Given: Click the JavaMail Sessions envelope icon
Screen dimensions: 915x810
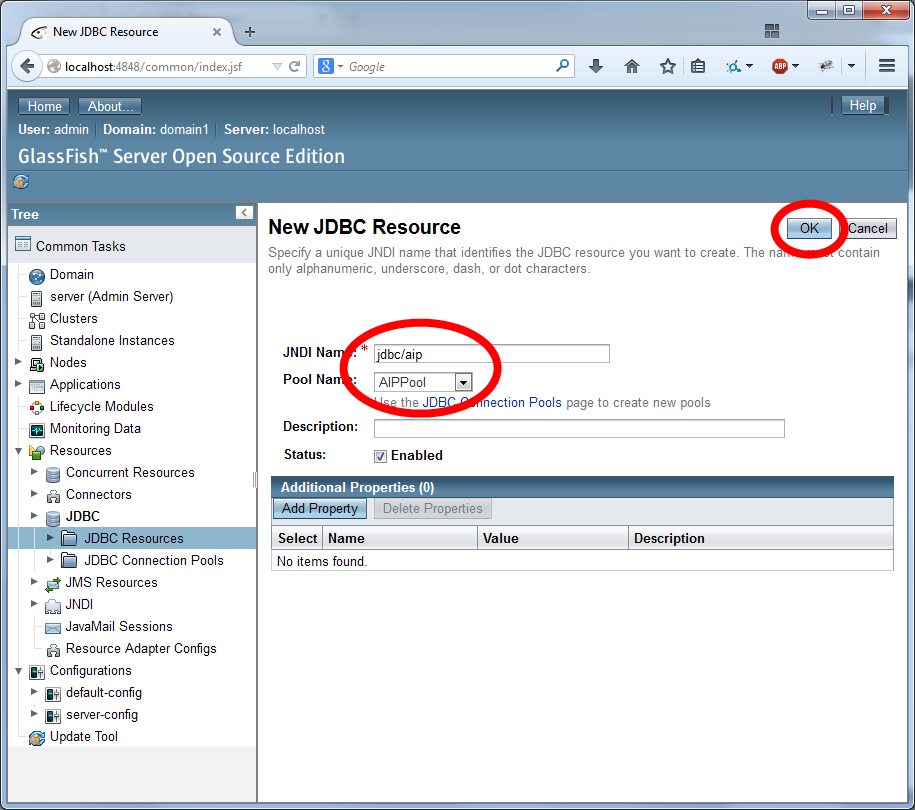Looking at the screenshot, I should coord(53,626).
